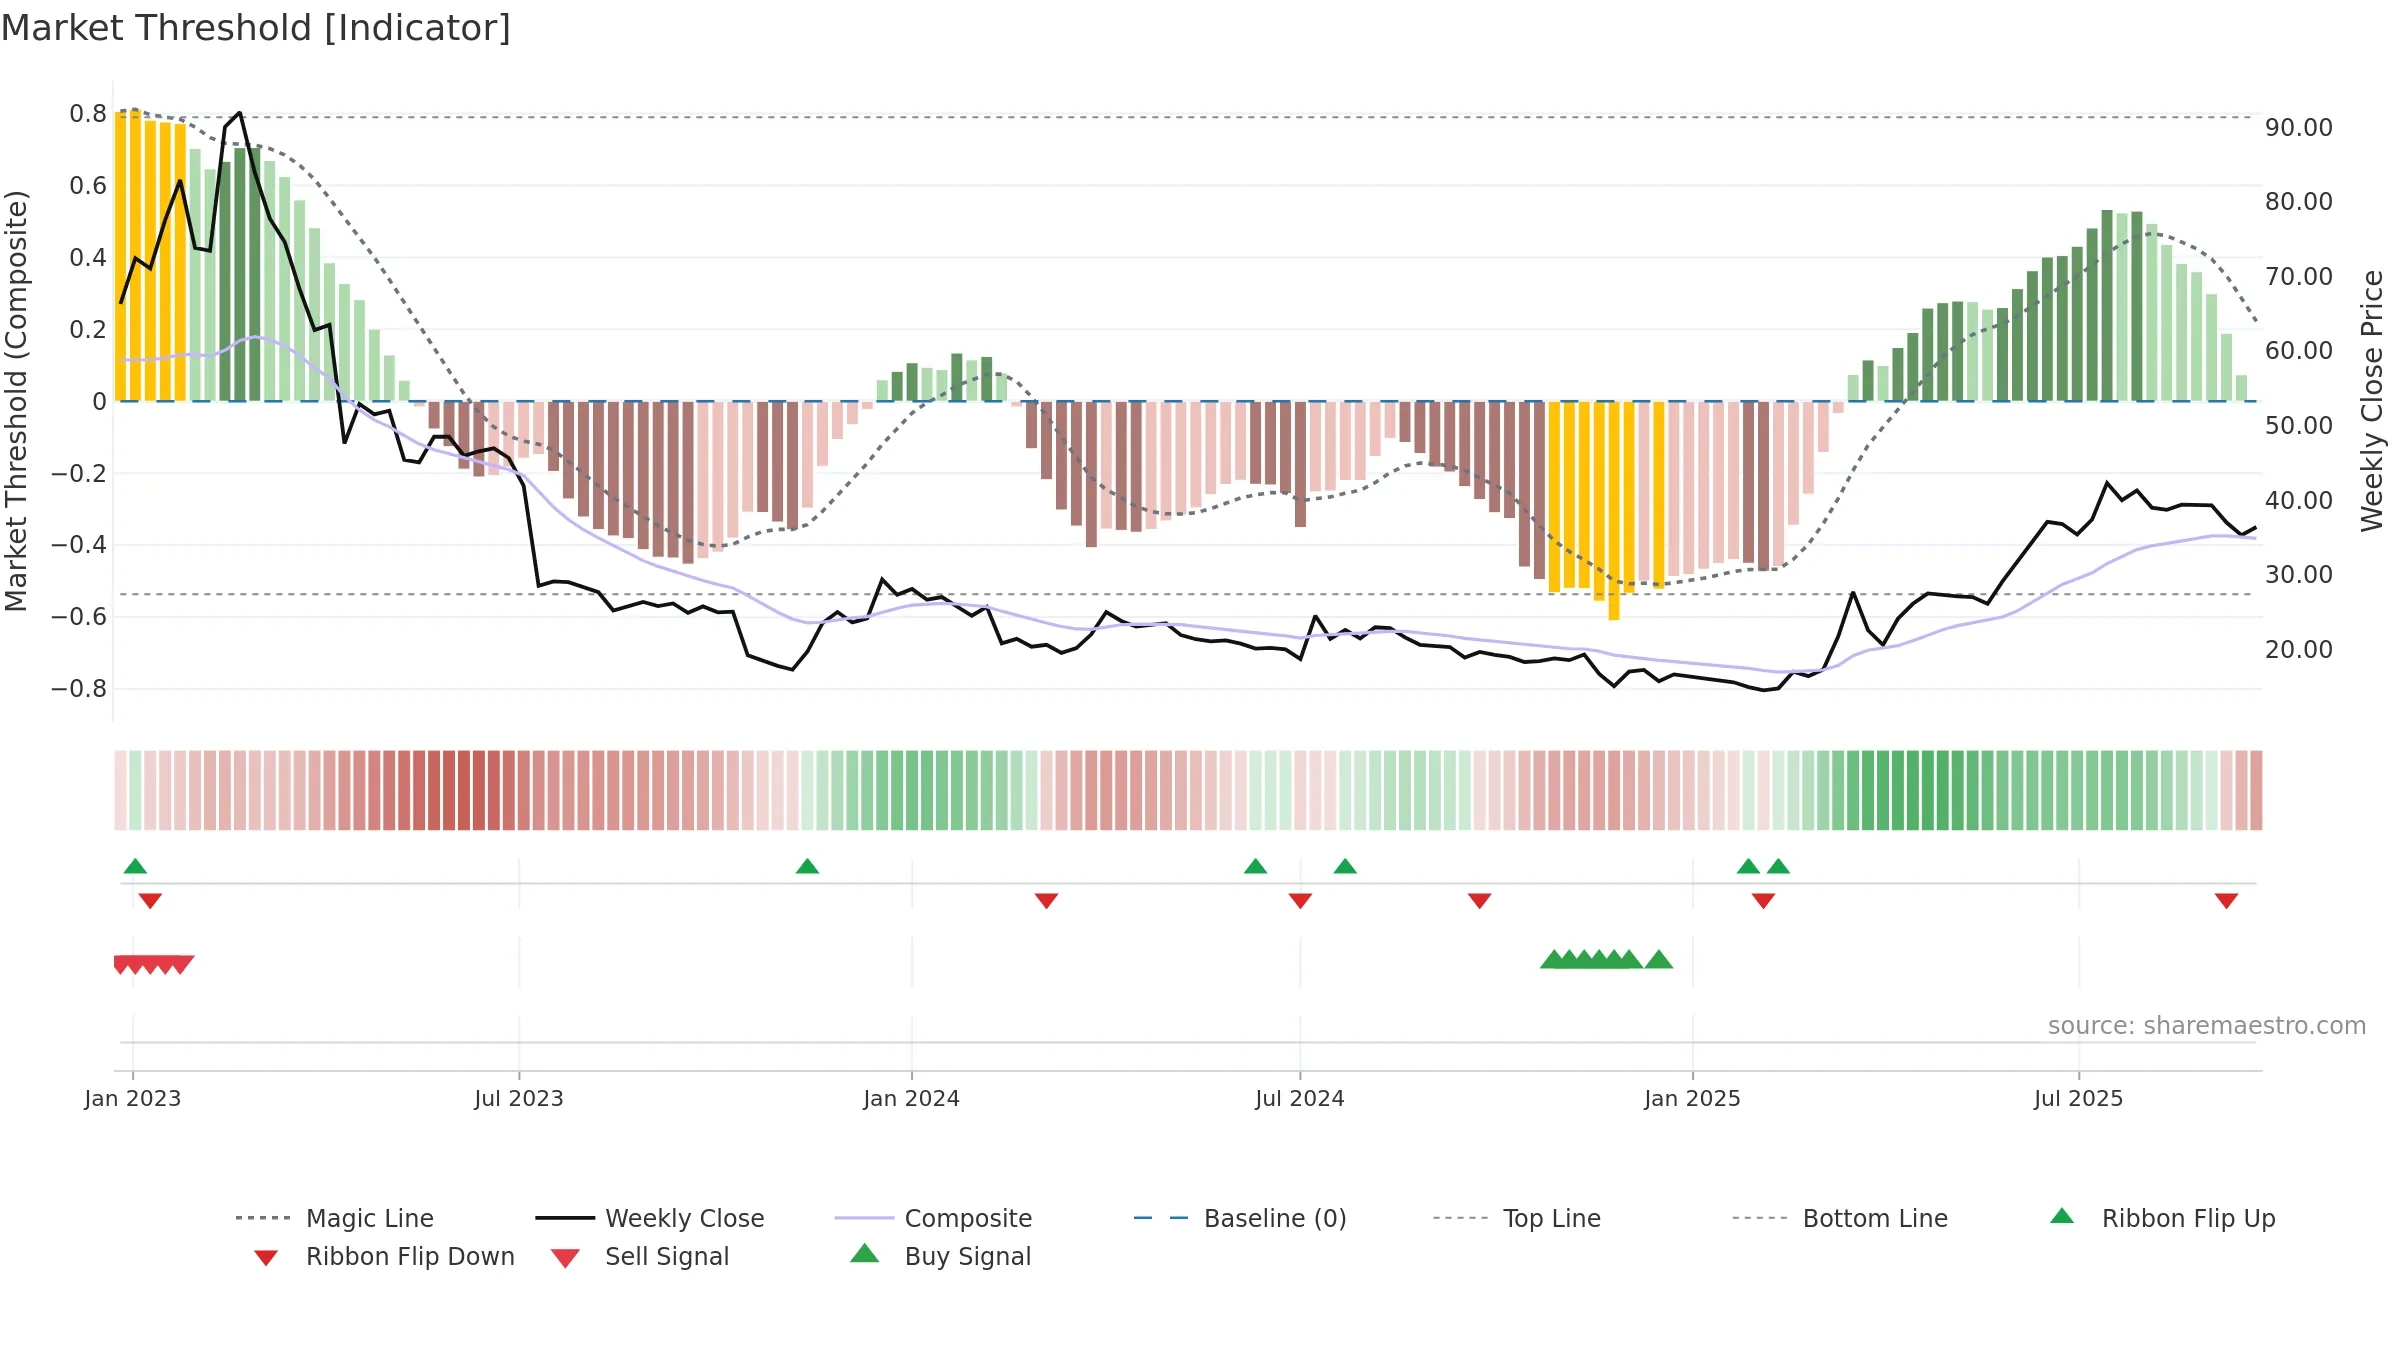Toggle Magic Line in the legend
Viewport: 2400px width, 1350px height.
(x=335, y=1218)
